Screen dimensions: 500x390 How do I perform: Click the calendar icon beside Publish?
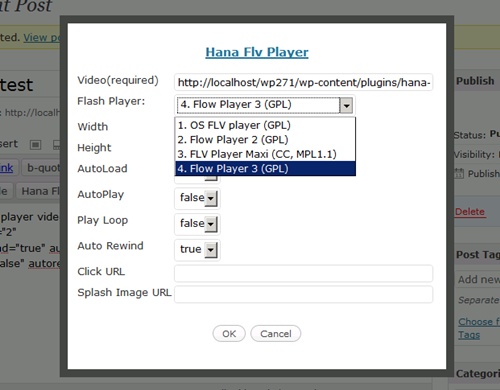[459, 173]
